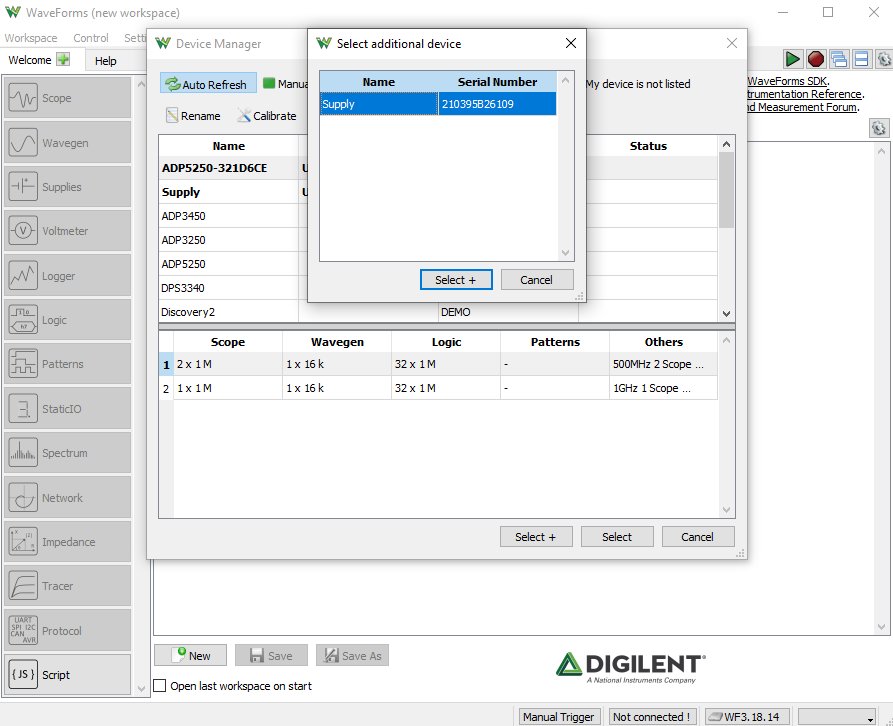Open the Logger instrument
This screenshot has height=726, width=893.
point(67,276)
